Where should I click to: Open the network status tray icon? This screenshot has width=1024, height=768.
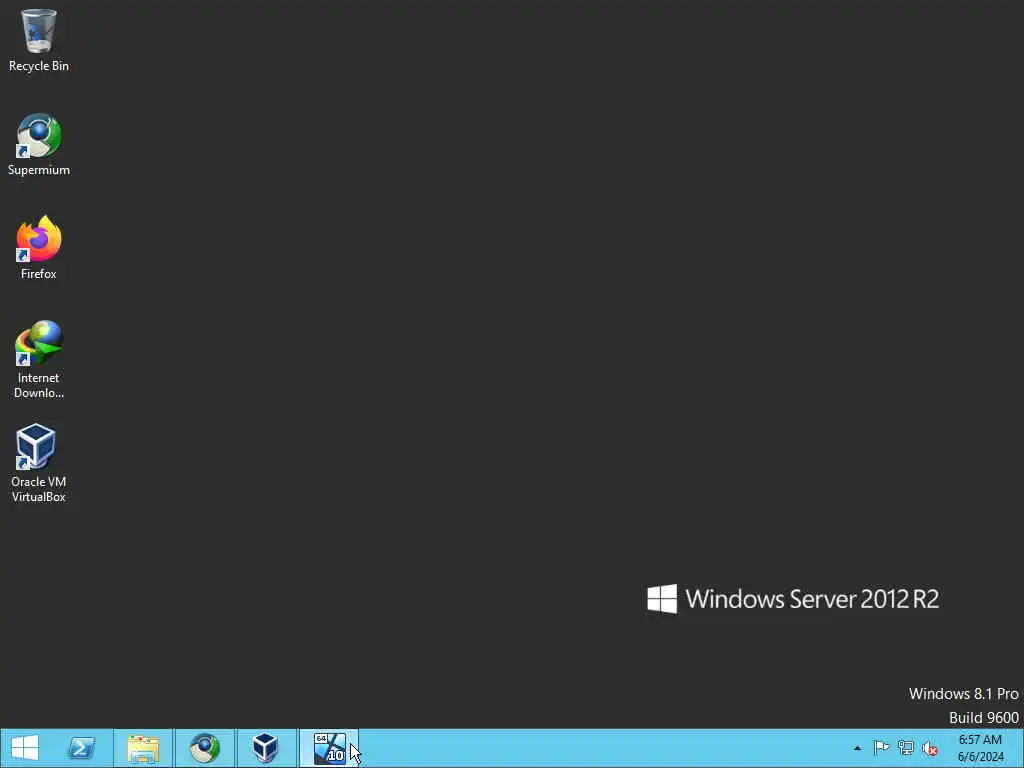click(905, 748)
